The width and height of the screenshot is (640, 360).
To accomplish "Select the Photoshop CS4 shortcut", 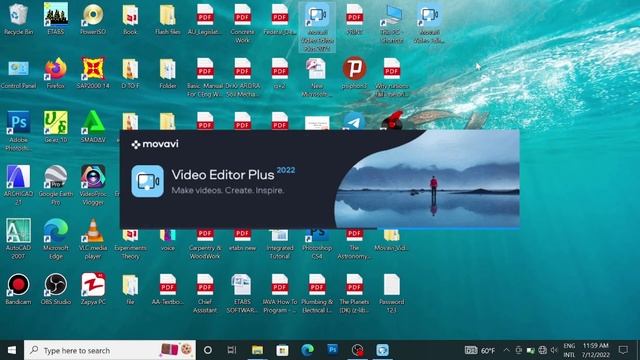I will pos(317,244).
